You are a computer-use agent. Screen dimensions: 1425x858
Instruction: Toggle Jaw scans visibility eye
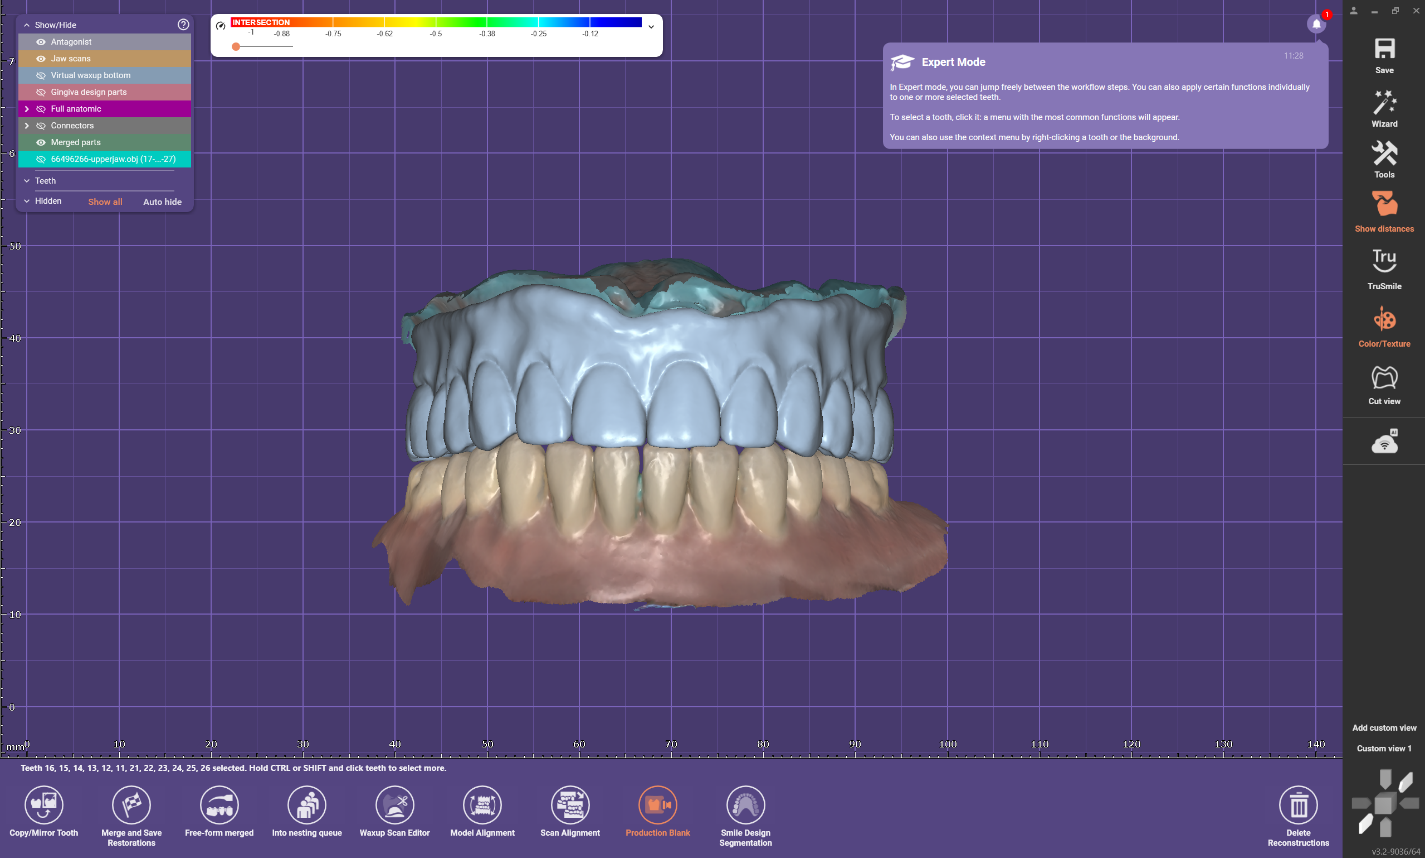[41, 59]
